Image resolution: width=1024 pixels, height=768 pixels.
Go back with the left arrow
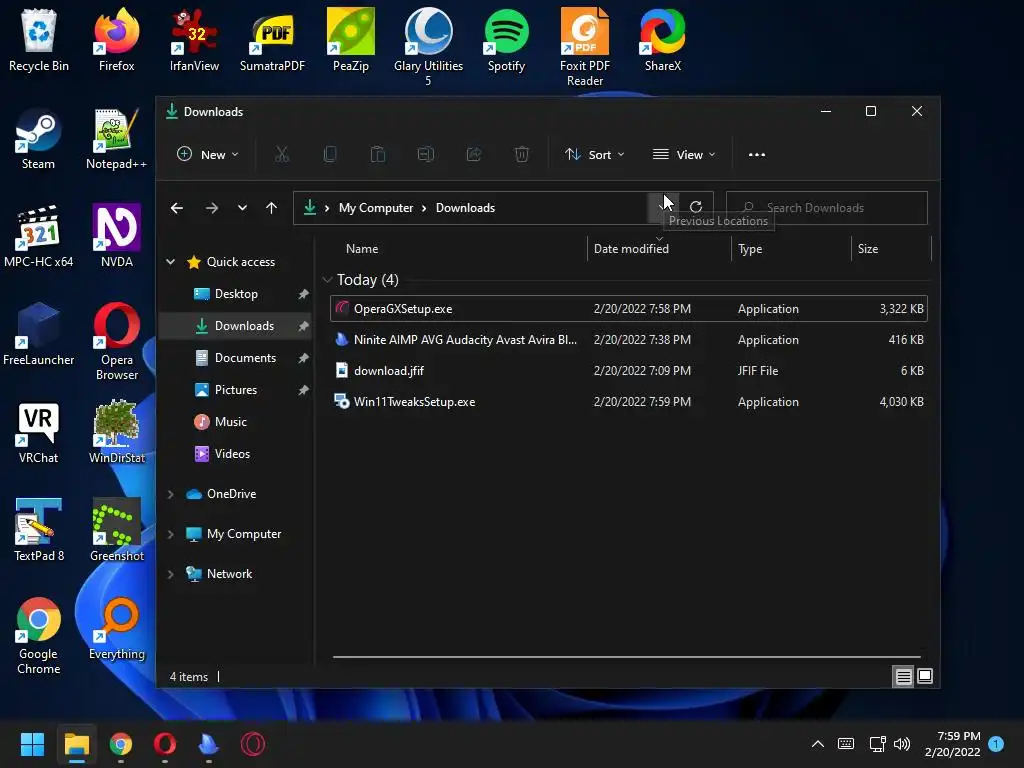tap(177, 208)
